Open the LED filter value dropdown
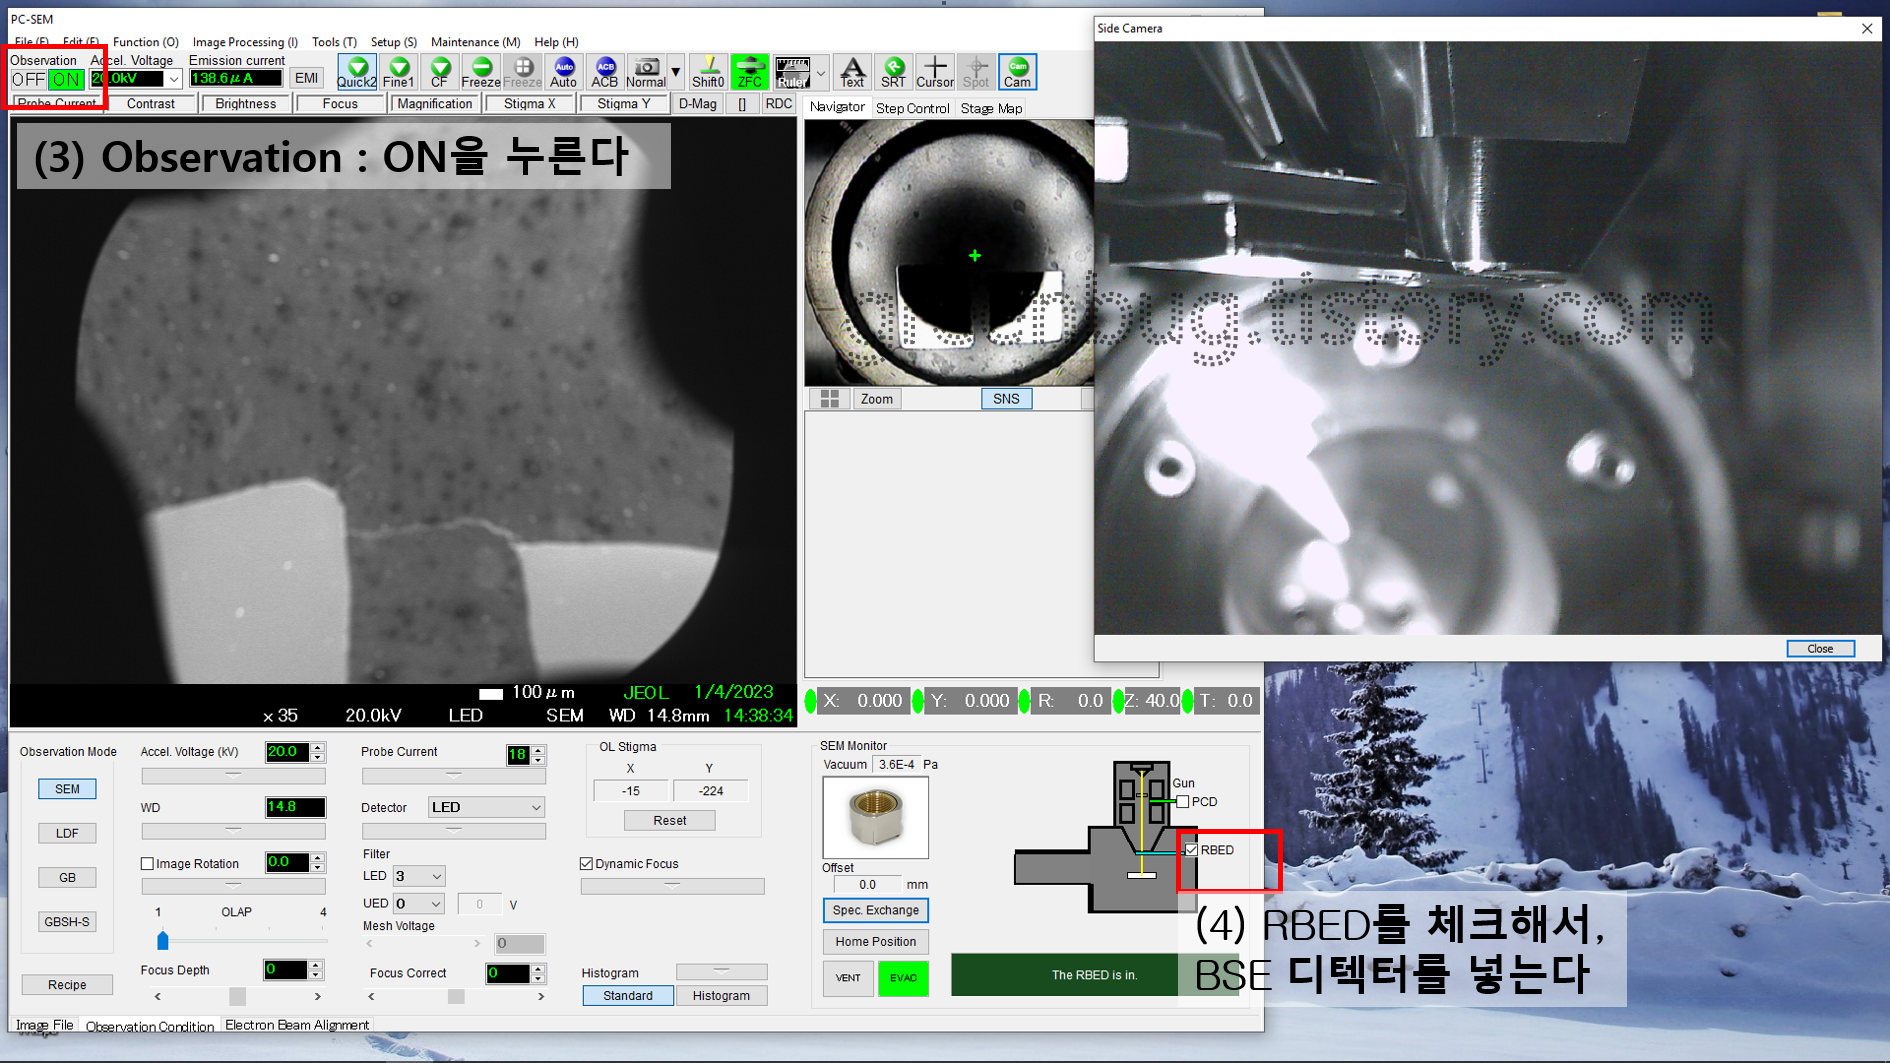This screenshot has height=1063, width=1890. pos(419,876)
